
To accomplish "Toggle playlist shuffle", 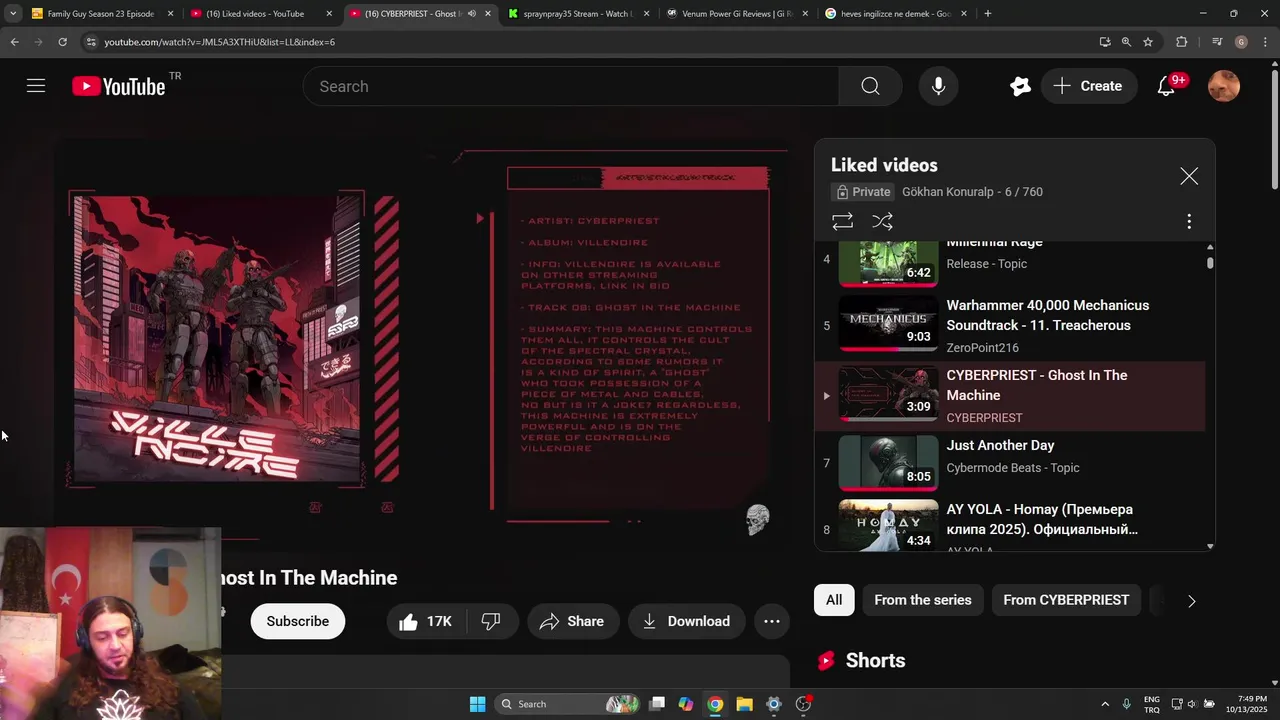I will click(882, 221).
